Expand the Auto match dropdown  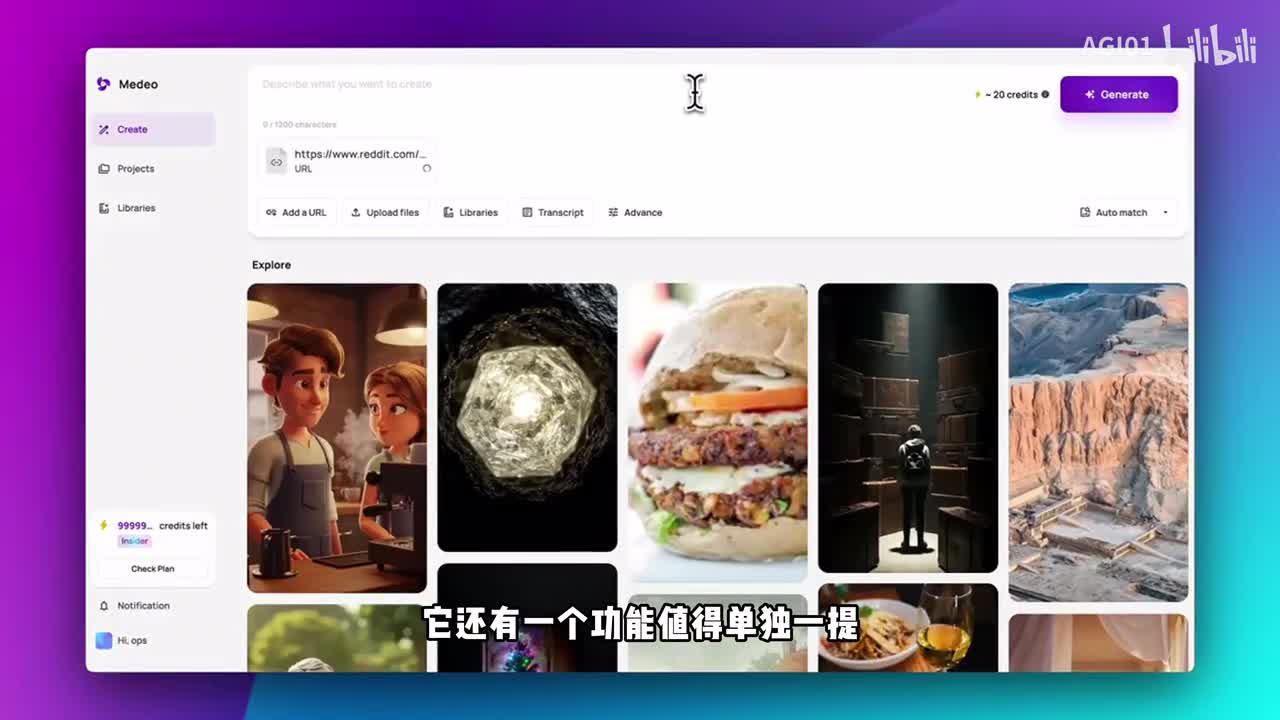click(1124, 212)
